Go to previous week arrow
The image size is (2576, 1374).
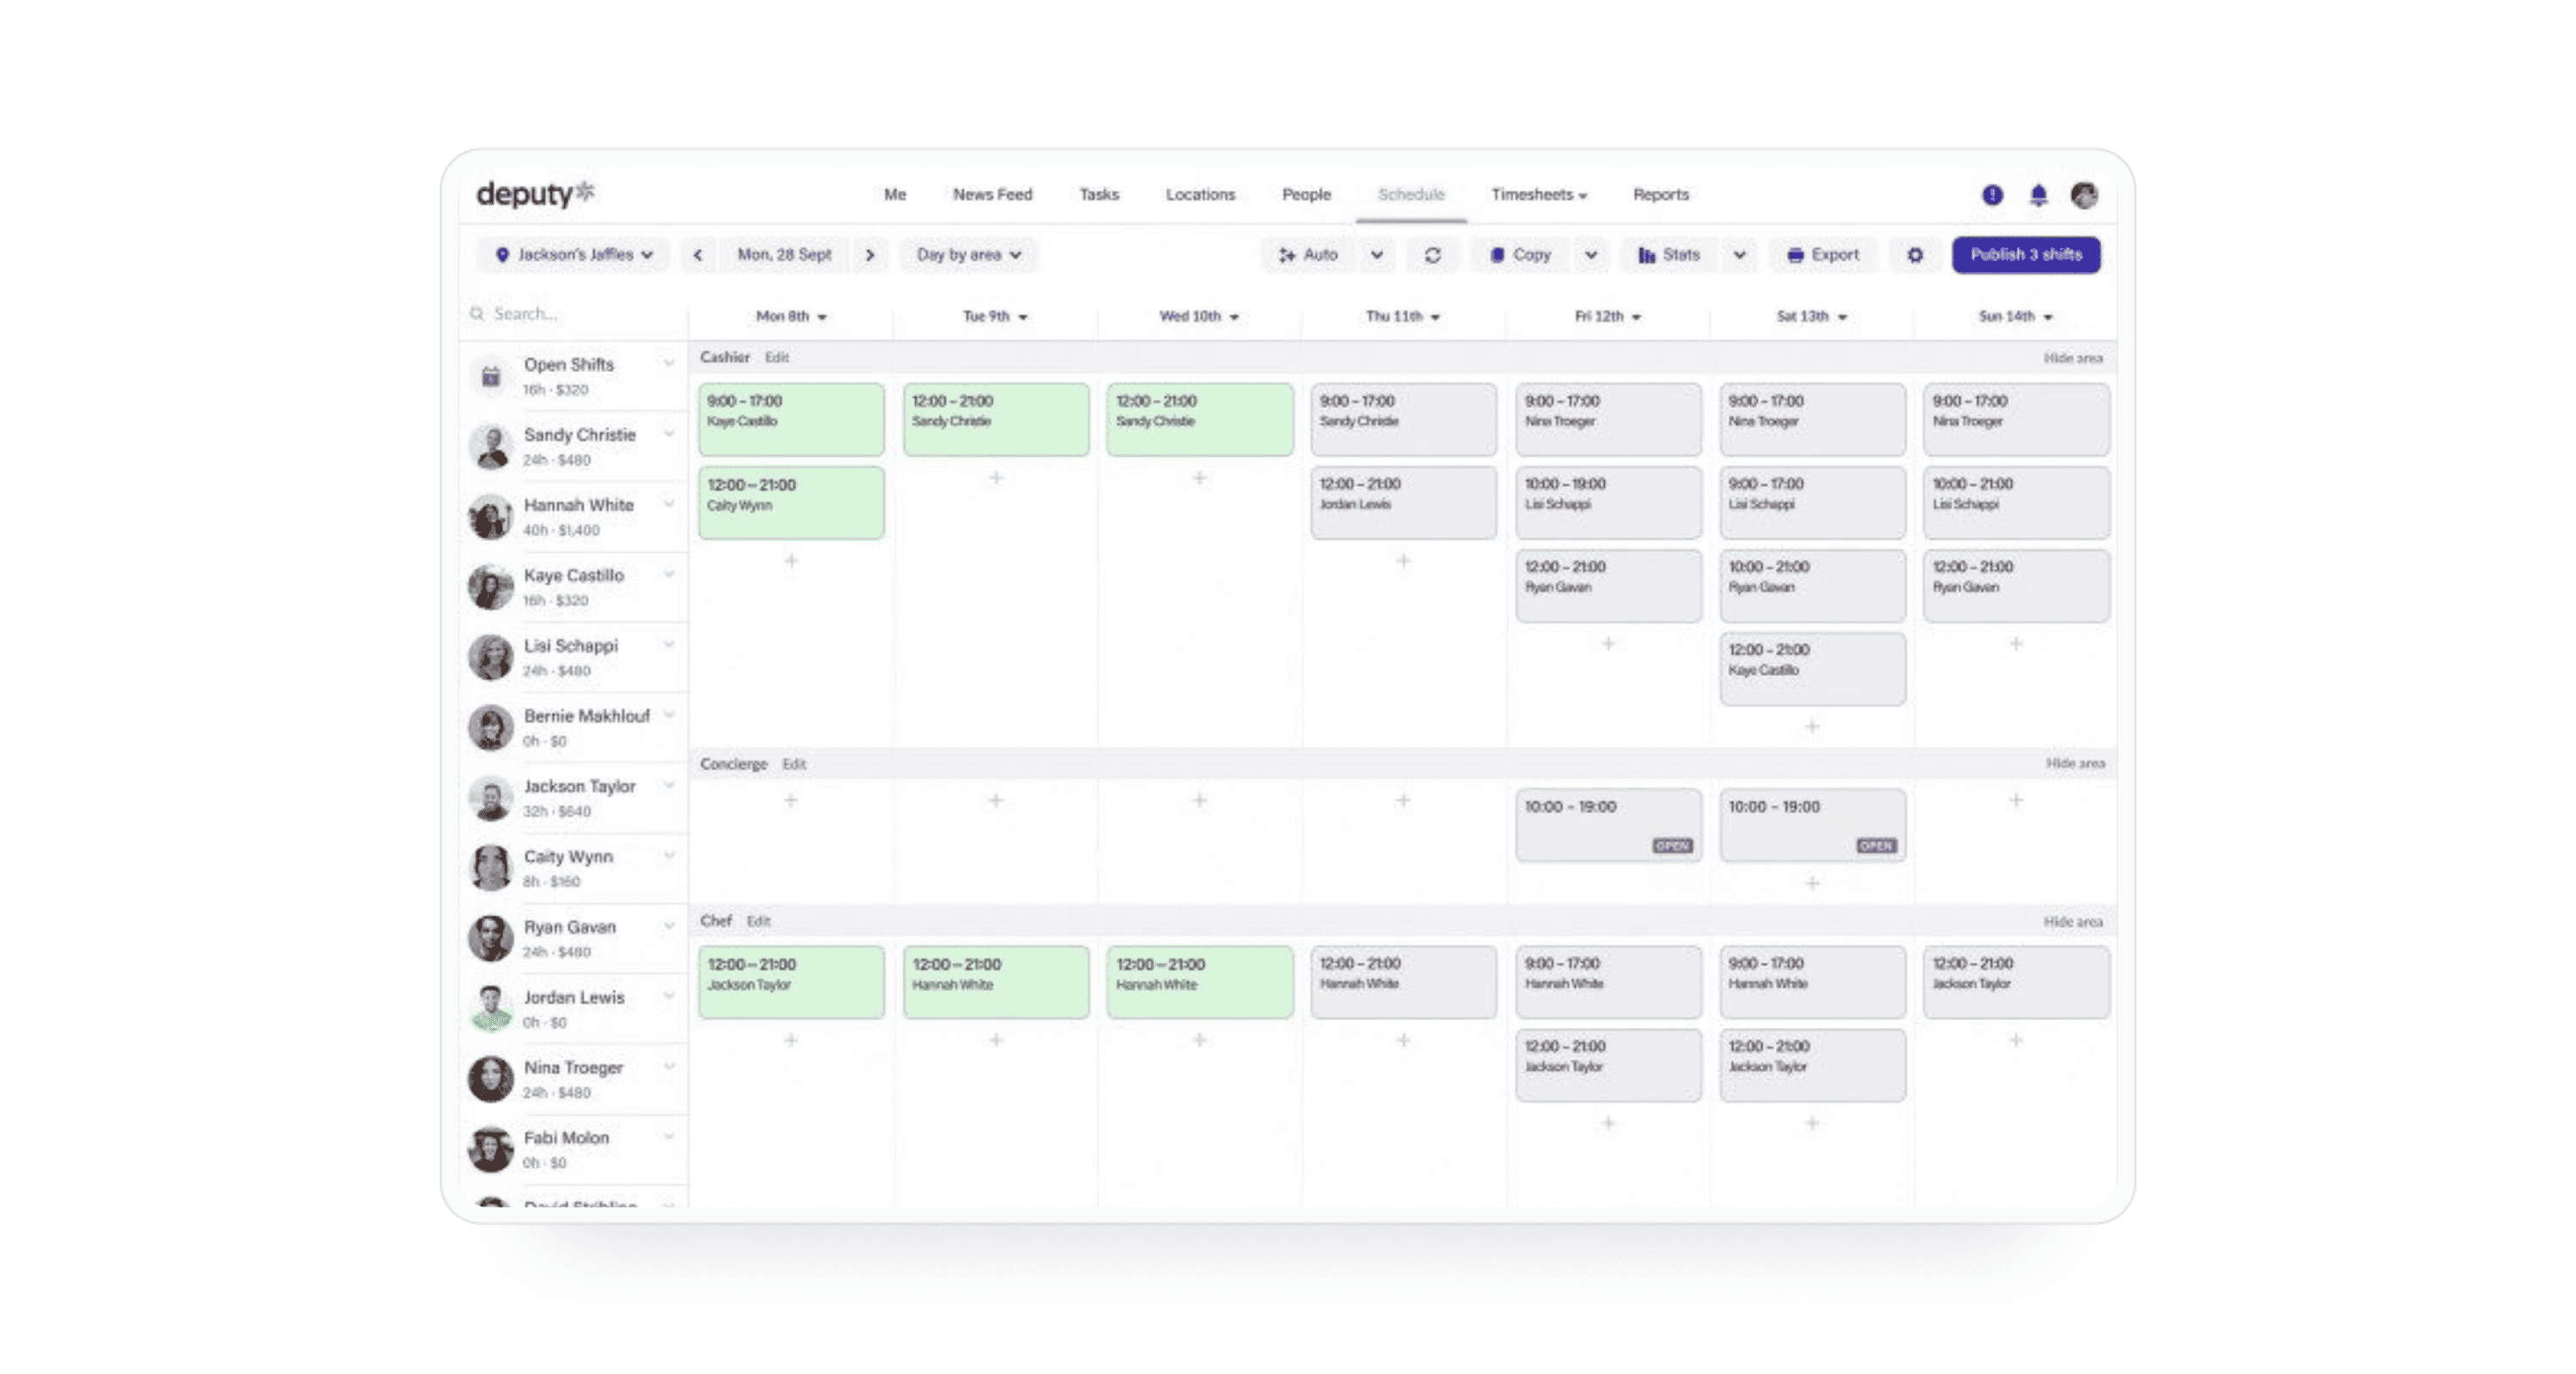698,255
